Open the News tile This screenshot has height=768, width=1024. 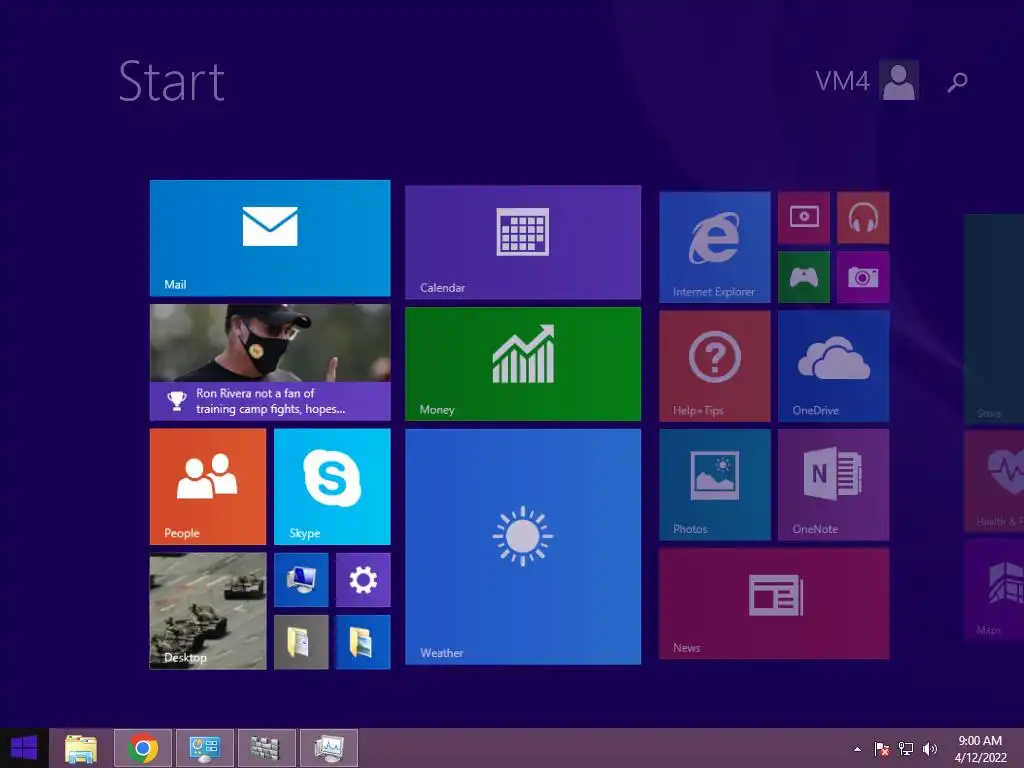point(774,603)
